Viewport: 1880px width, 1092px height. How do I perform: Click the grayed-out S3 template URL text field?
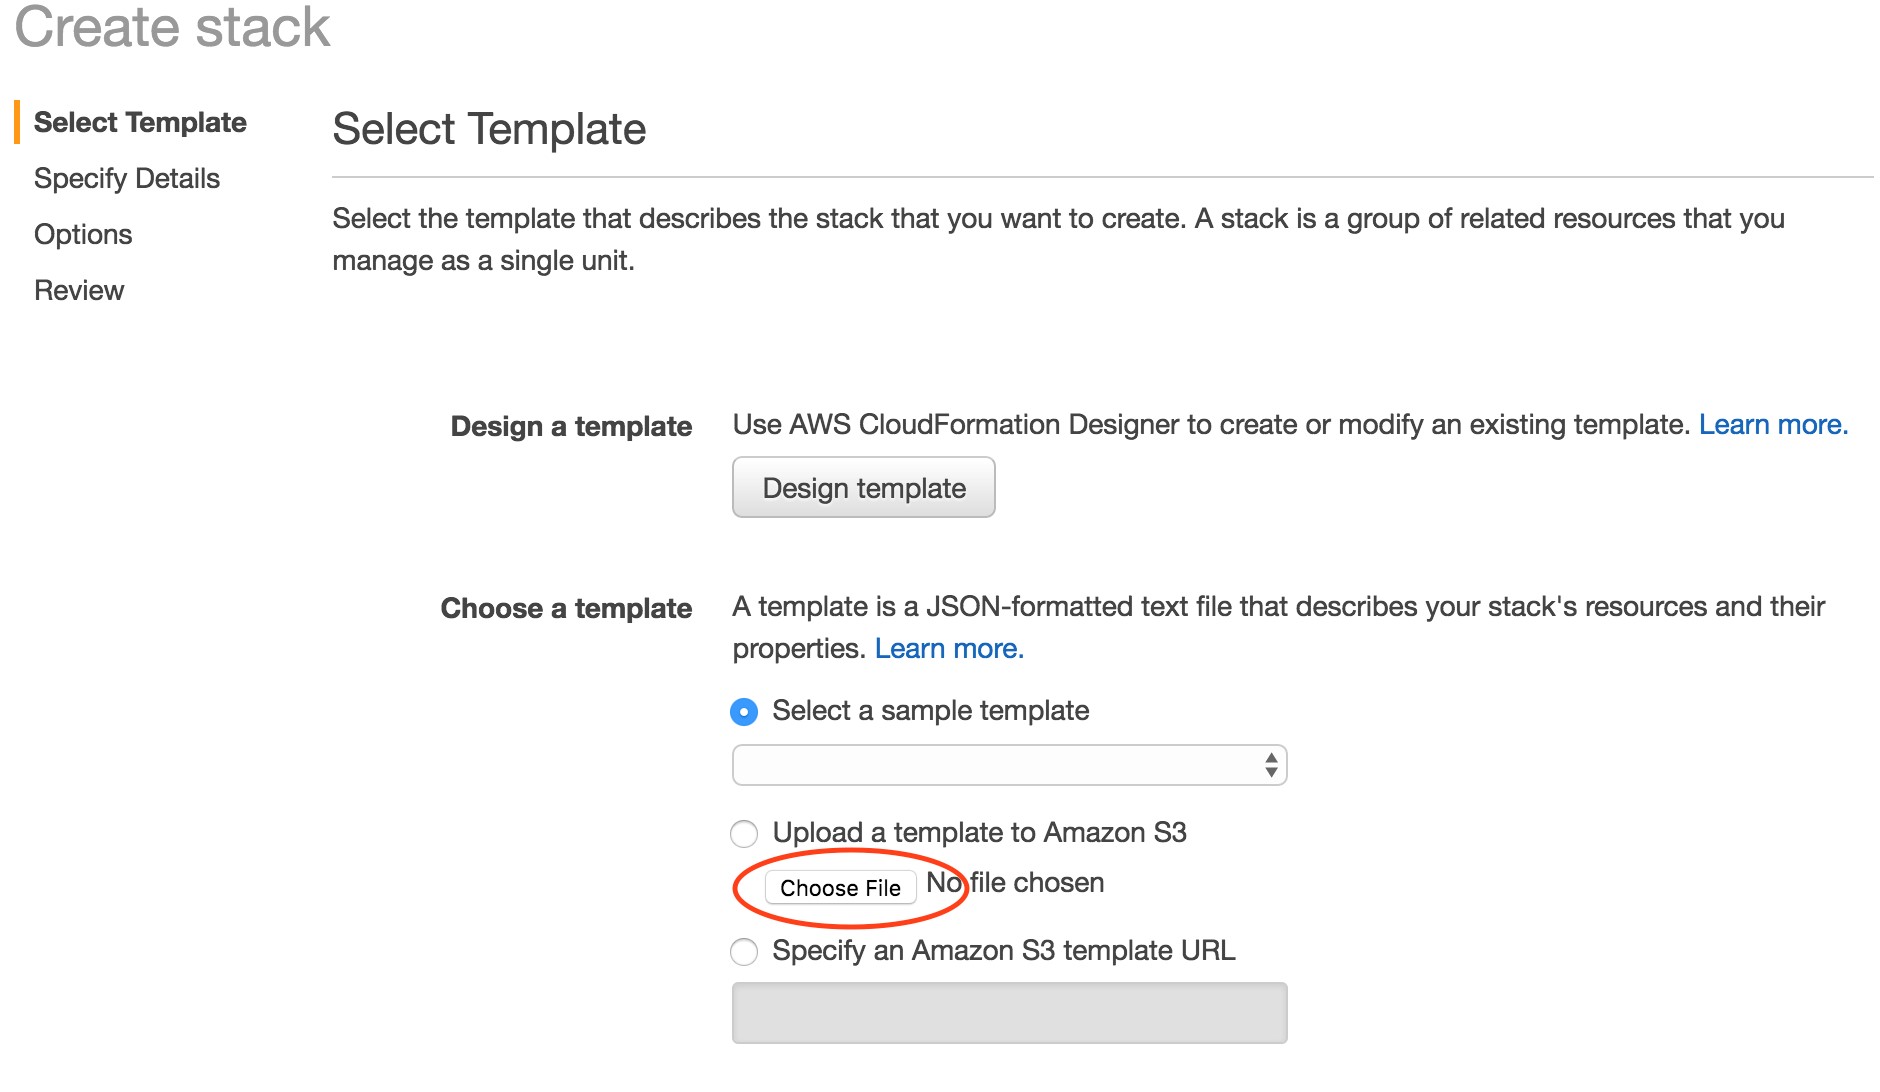[x=1008, y=1013]
